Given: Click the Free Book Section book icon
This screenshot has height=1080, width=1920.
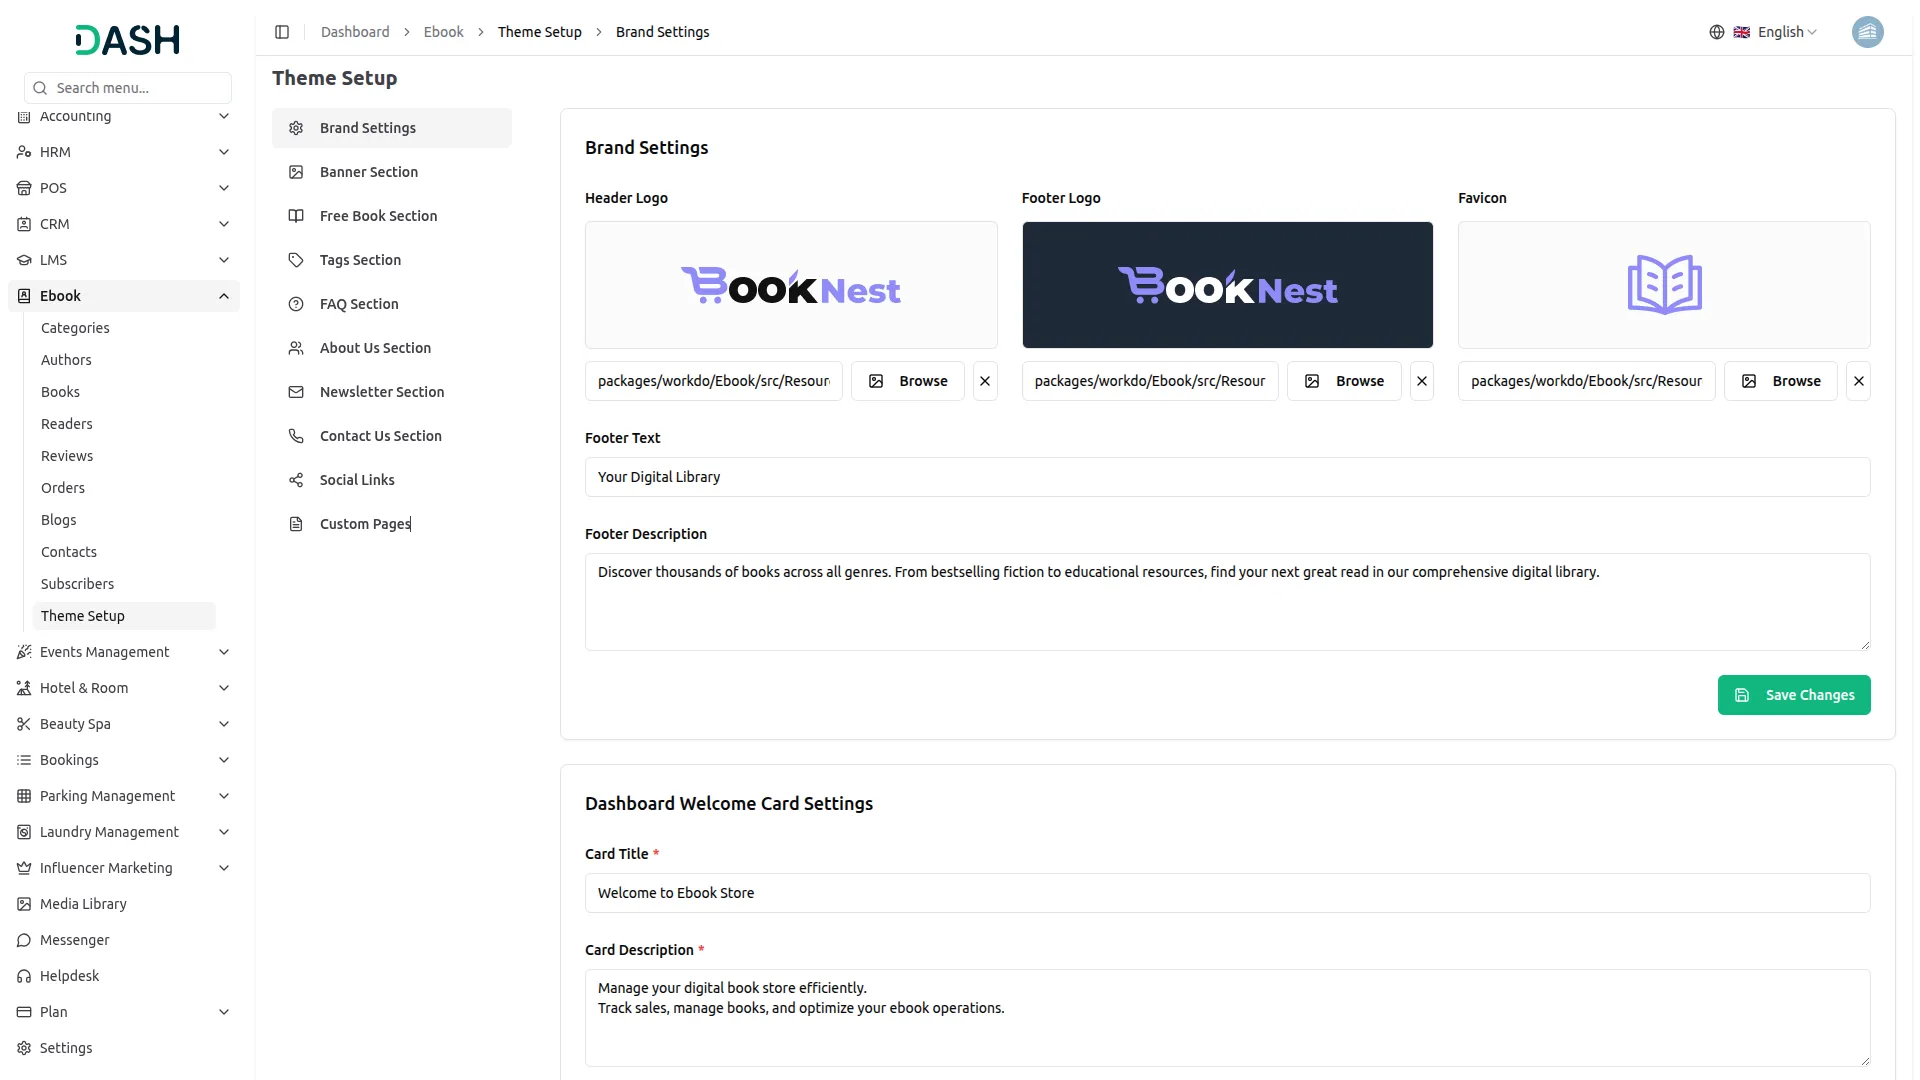Looking at the screenshot, I should pyautogui.click(x=296, y=216).
